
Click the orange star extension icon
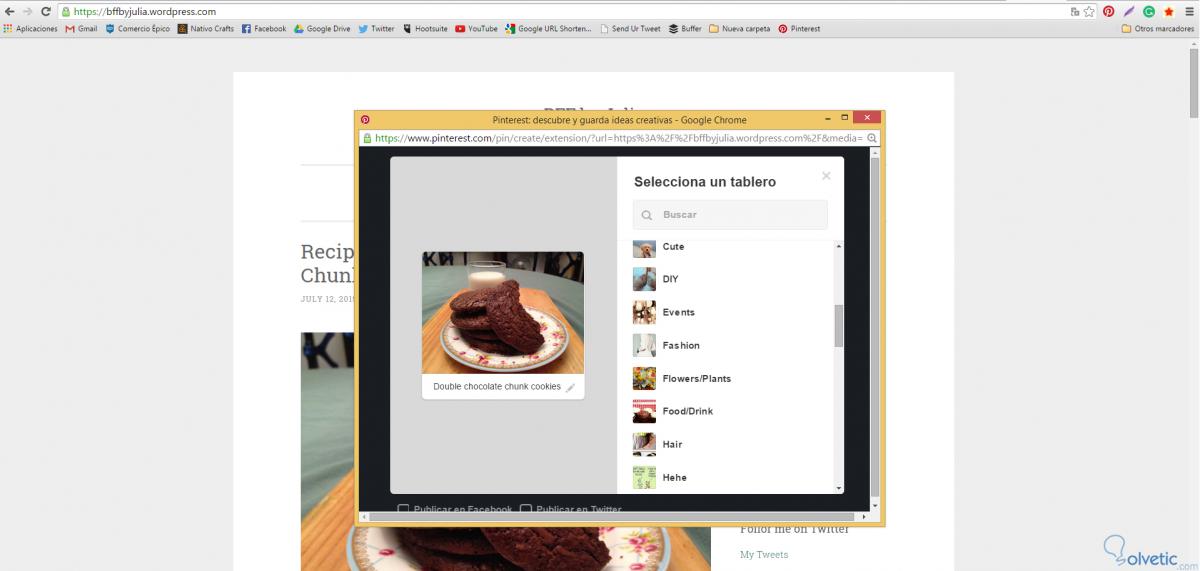pos(1169,12)
